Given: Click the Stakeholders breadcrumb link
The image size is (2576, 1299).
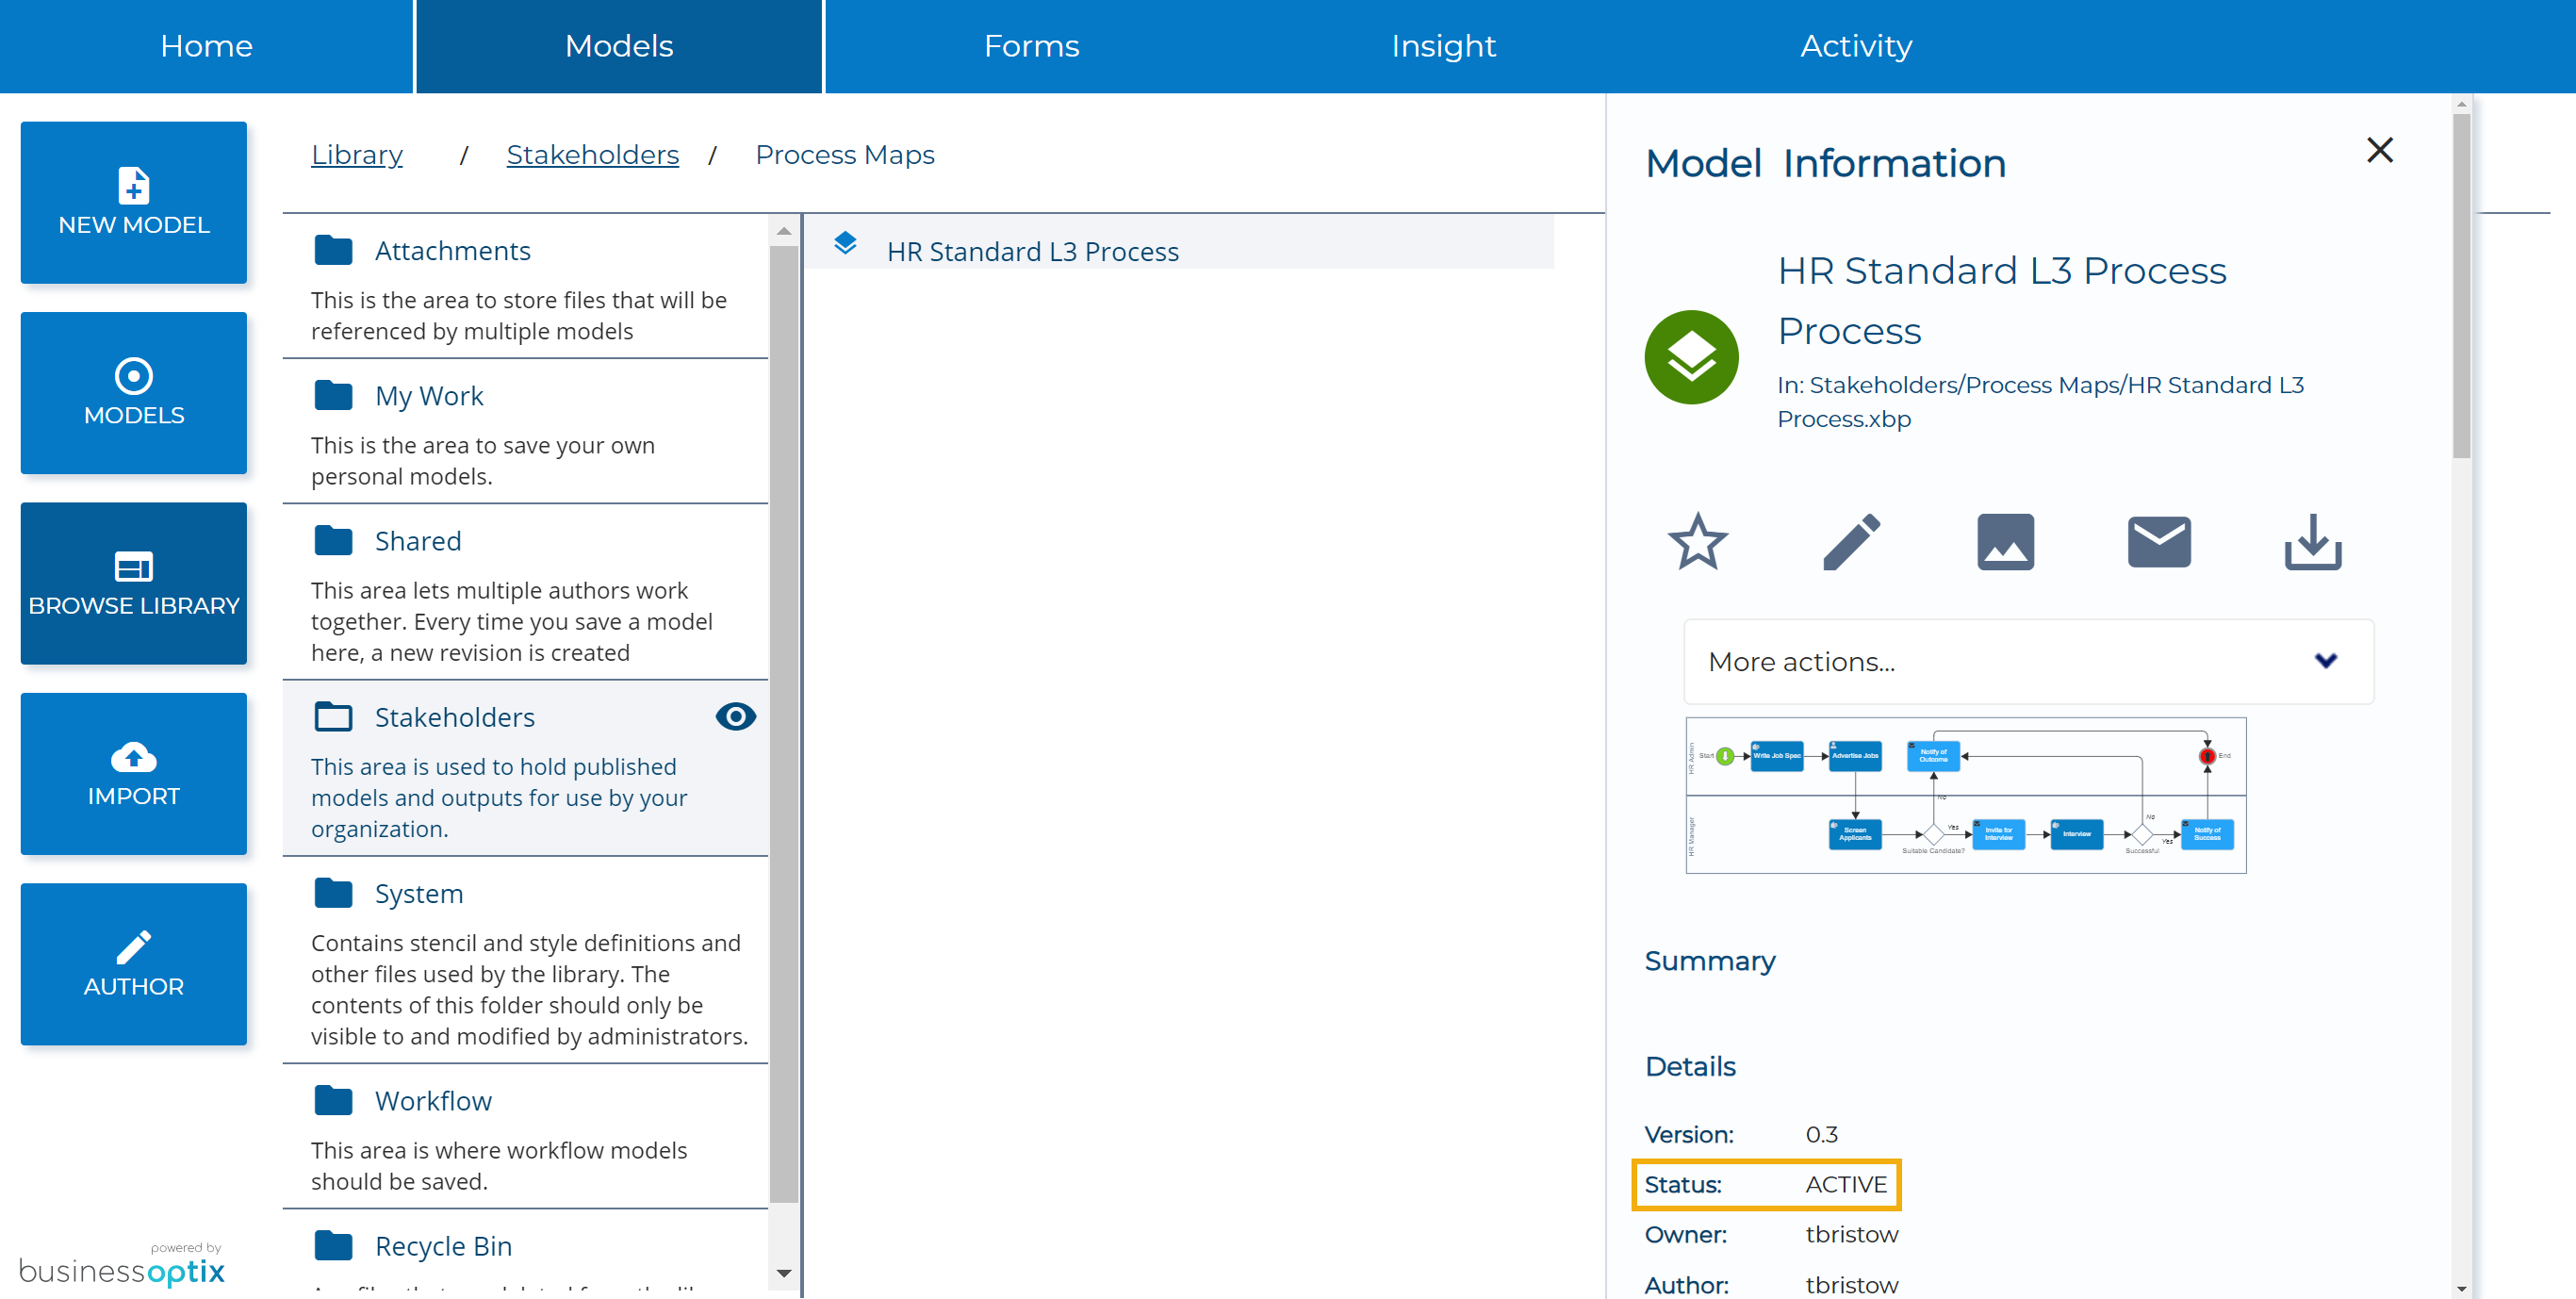Looking at the screenshot, I should tap(592, 154).
